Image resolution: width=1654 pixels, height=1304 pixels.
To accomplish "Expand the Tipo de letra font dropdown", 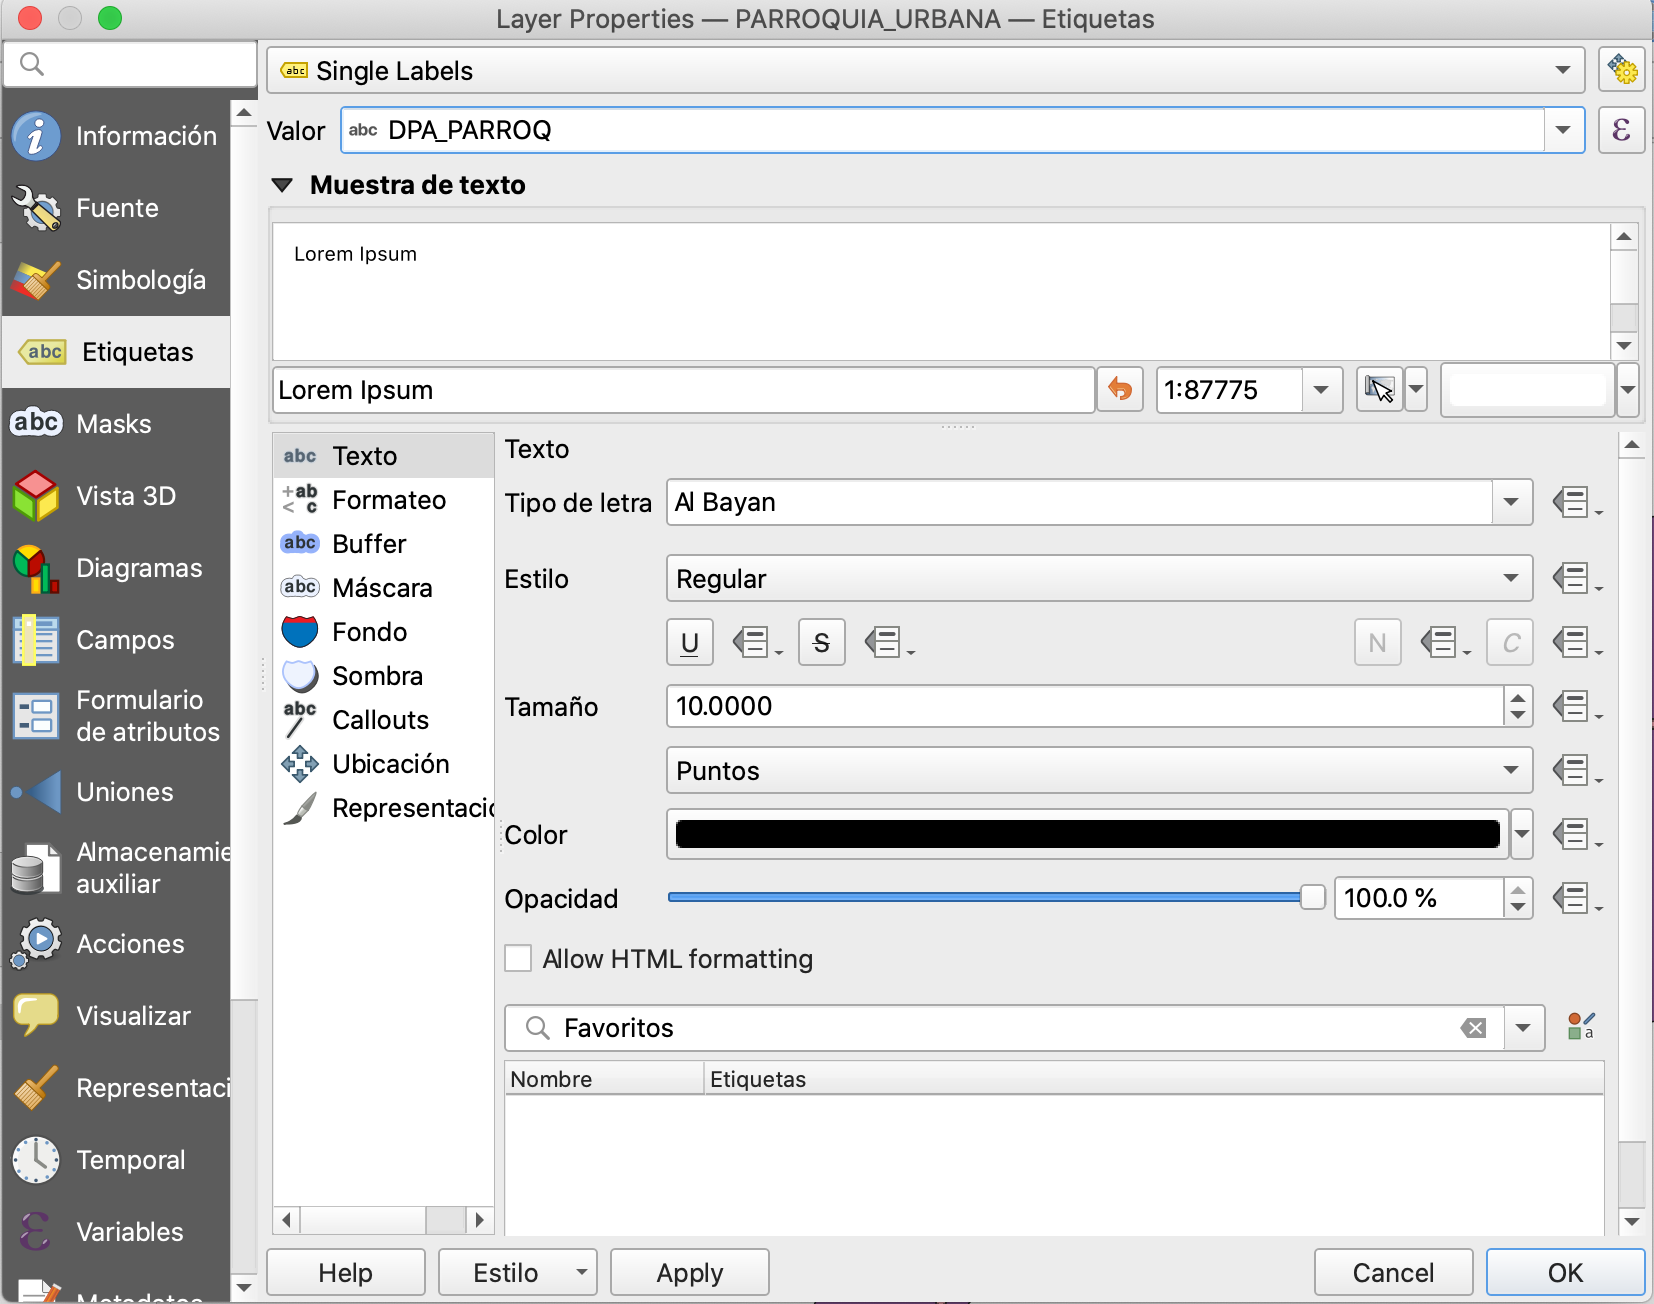I will tap(1511, 502).
